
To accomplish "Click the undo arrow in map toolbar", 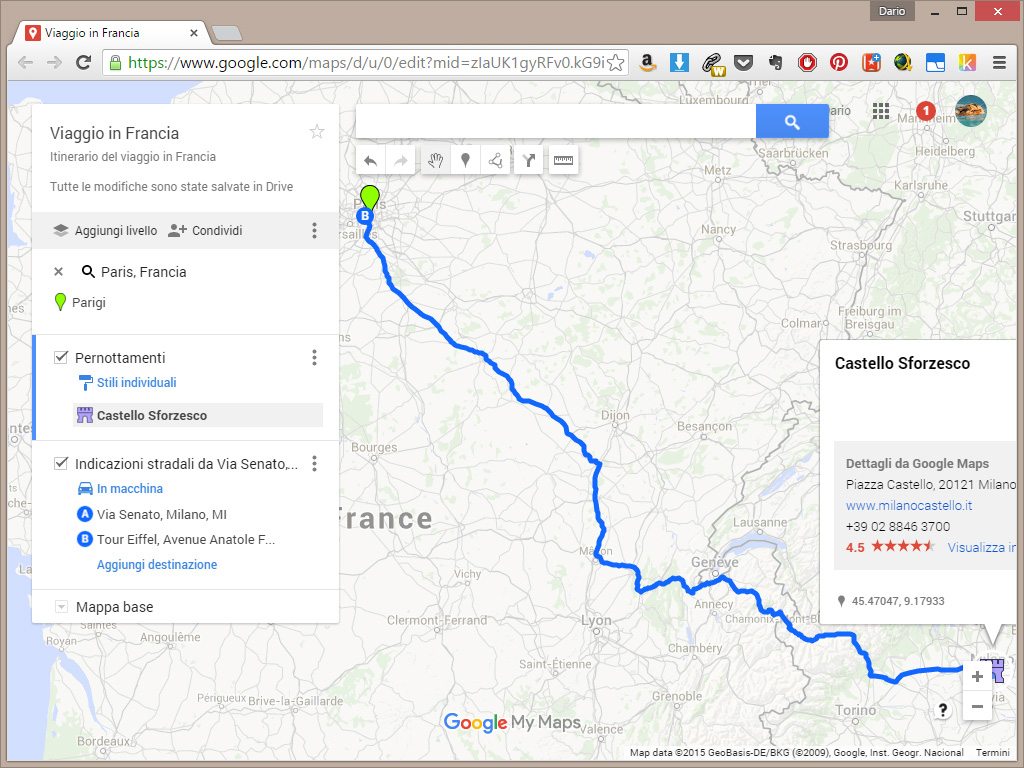I will tap(370, 160).
